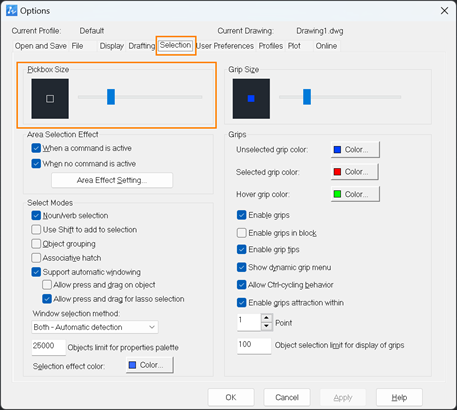Click the Pickbox Size preview box

(50, 99)
